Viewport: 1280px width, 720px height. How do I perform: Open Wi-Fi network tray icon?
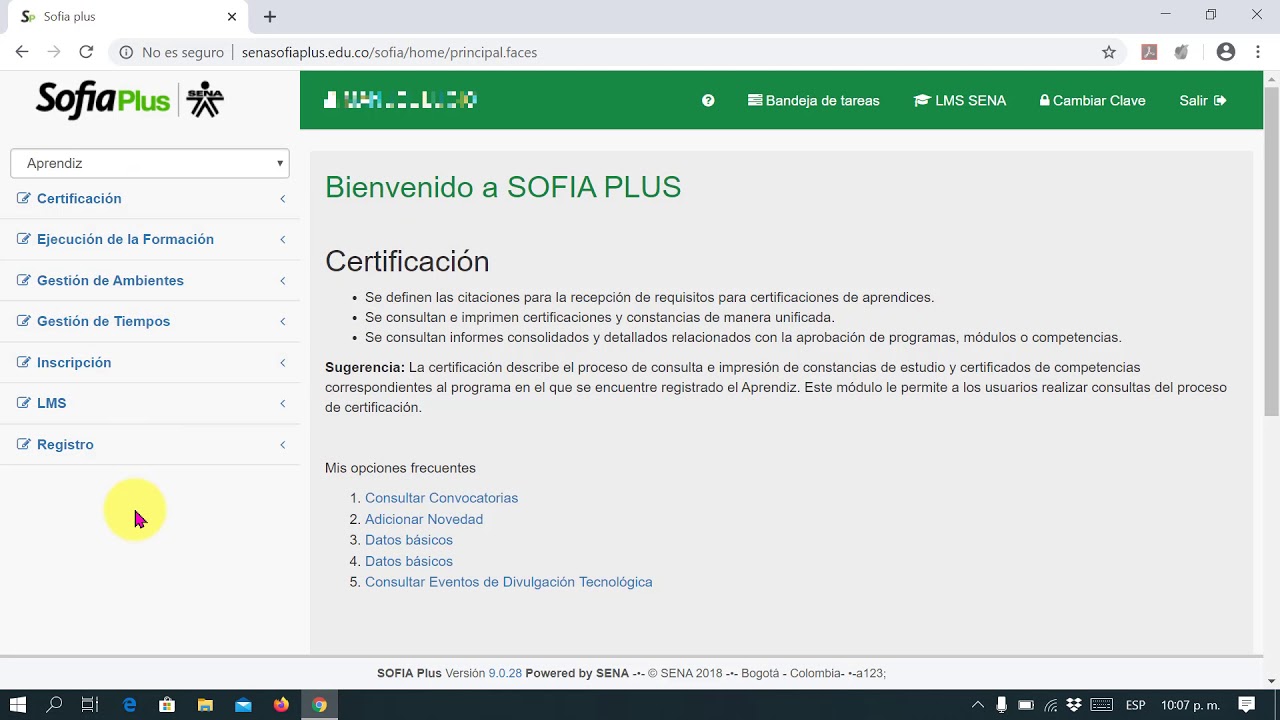pyautogui.click(x=1050, y=705)
